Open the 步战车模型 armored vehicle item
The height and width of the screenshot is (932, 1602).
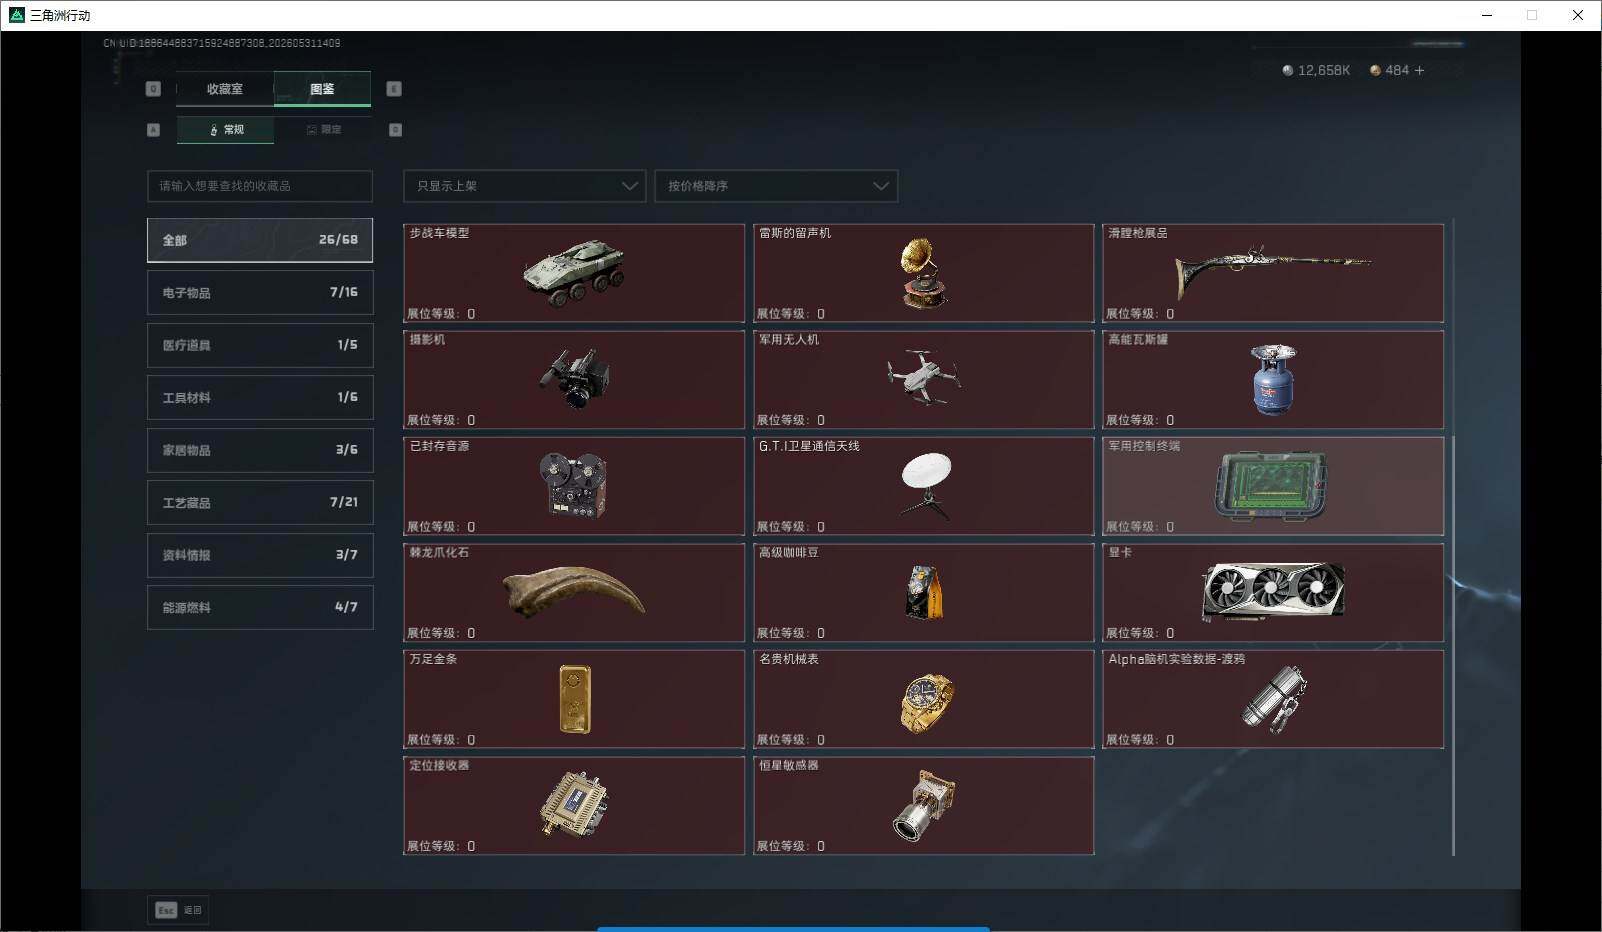pyautogui.click(x=574, y=273)
